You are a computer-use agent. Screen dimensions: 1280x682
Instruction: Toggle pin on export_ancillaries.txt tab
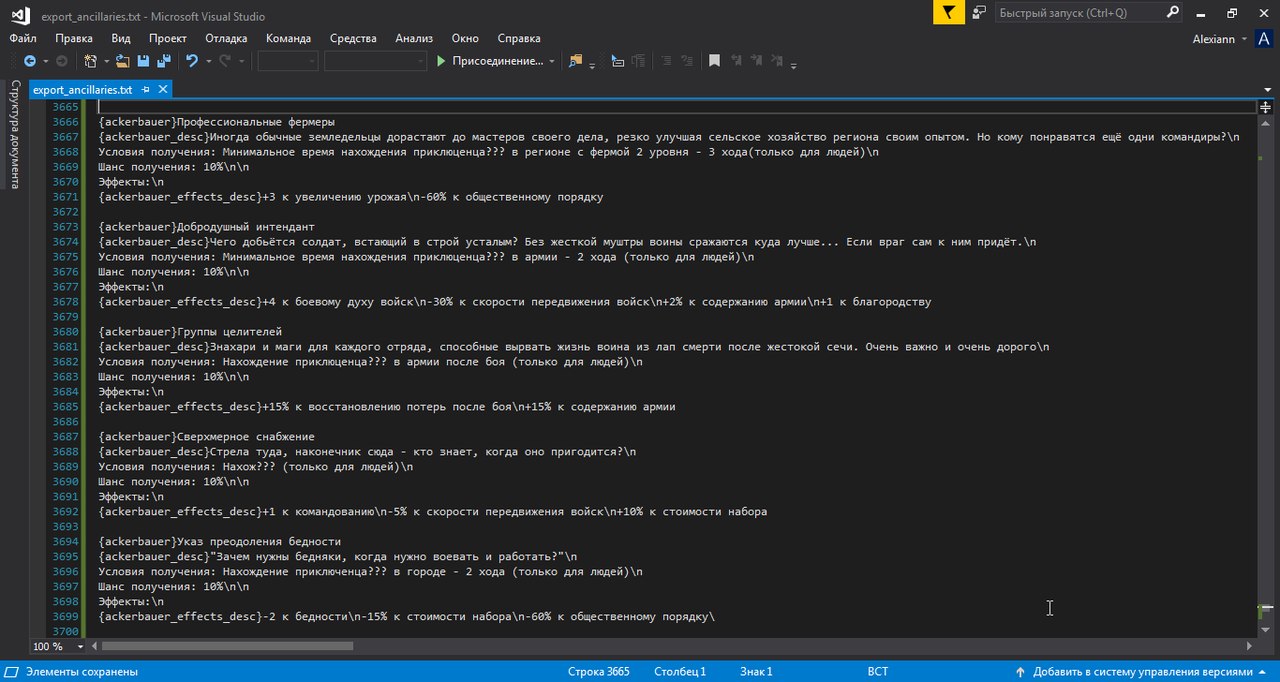(145, 89)
